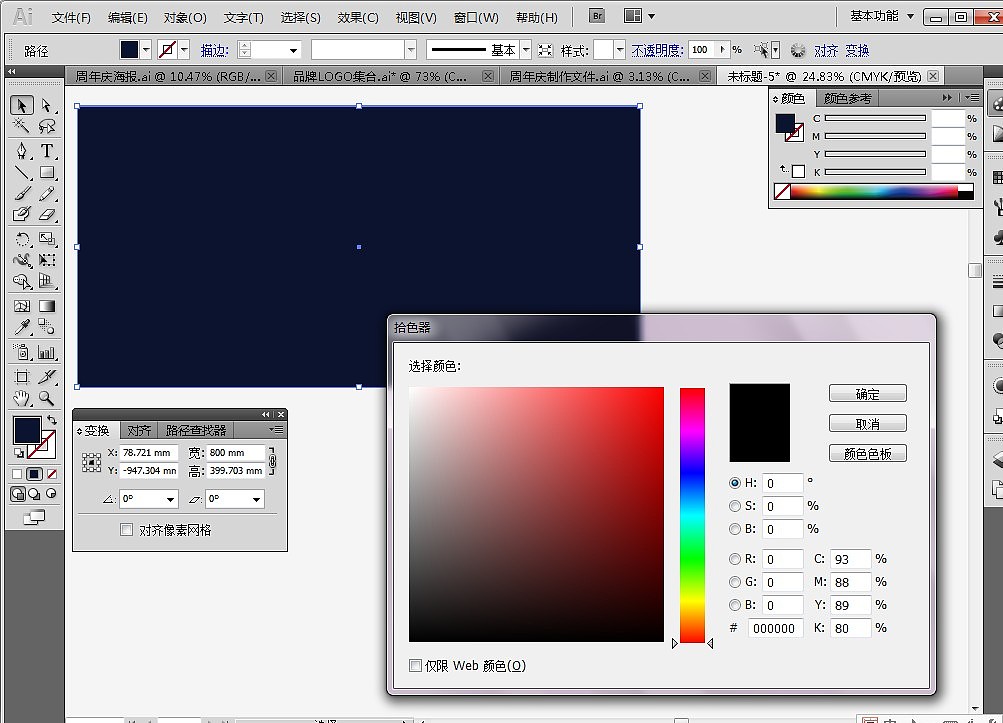The image size is (1003, 723).
Task: Open the 效果(C) menu
Action: click(358, 17)
